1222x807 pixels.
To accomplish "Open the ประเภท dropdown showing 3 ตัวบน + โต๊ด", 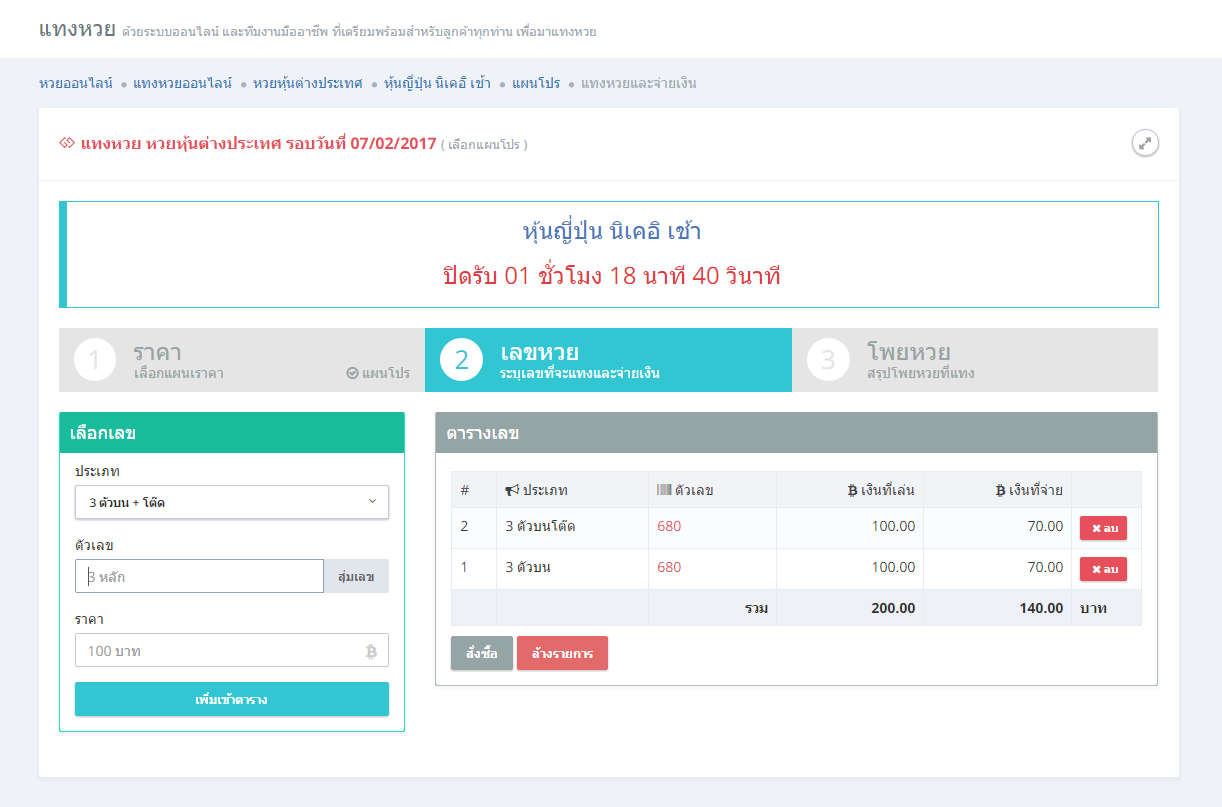I will (x=231, y=502).
